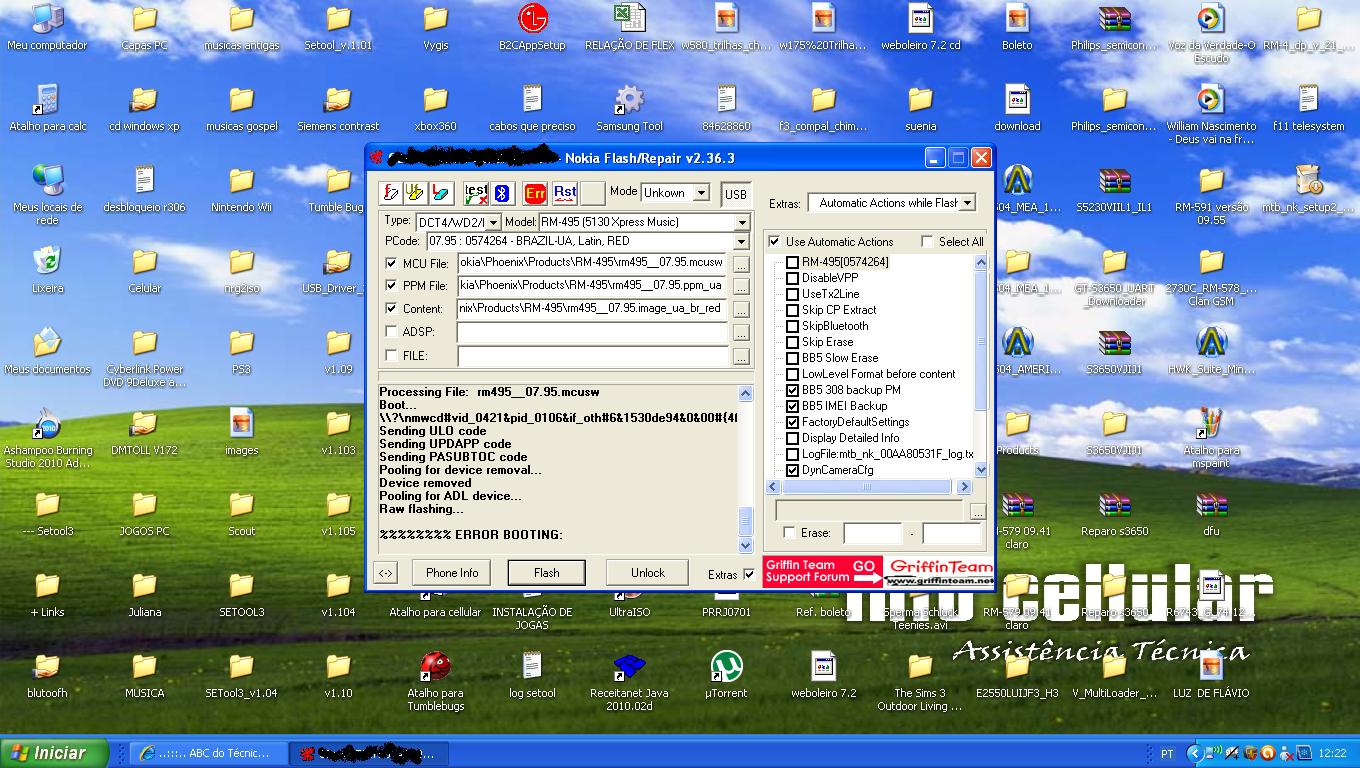Select the B2CAppSetup LG icon
Image resolution: width=1360 pixels, height=768 pixels.
point(532,28)
